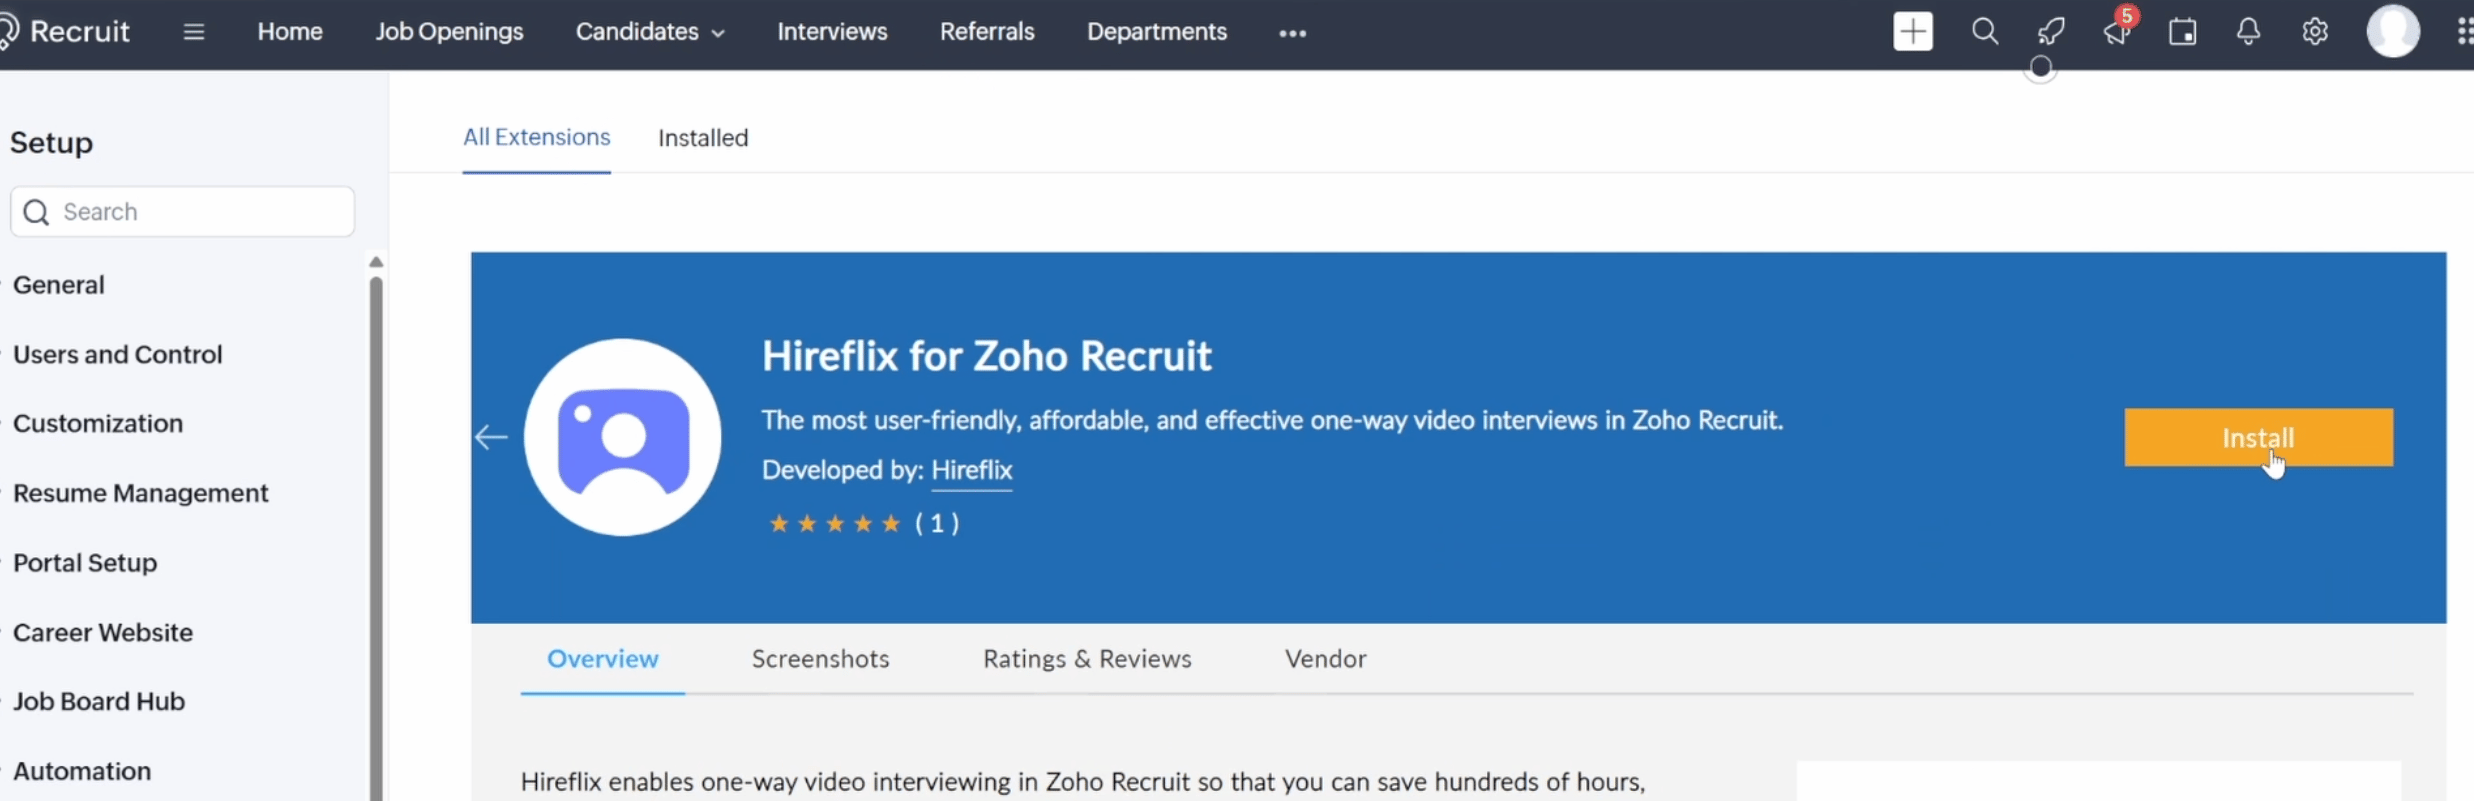The height and width of the screenshot is (801, 2474).
Task: Expand Customization section
Action: coord(97,423)
